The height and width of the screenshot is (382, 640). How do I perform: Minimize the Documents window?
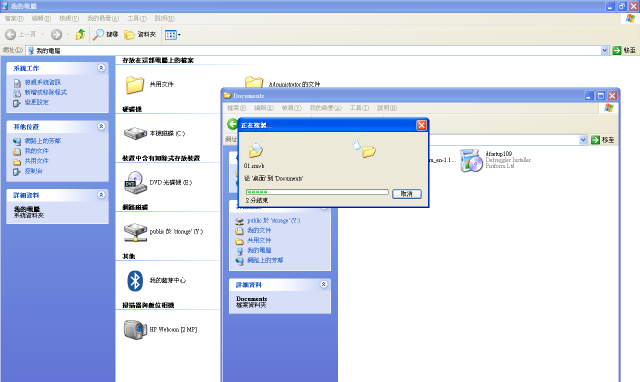(589, 96)
